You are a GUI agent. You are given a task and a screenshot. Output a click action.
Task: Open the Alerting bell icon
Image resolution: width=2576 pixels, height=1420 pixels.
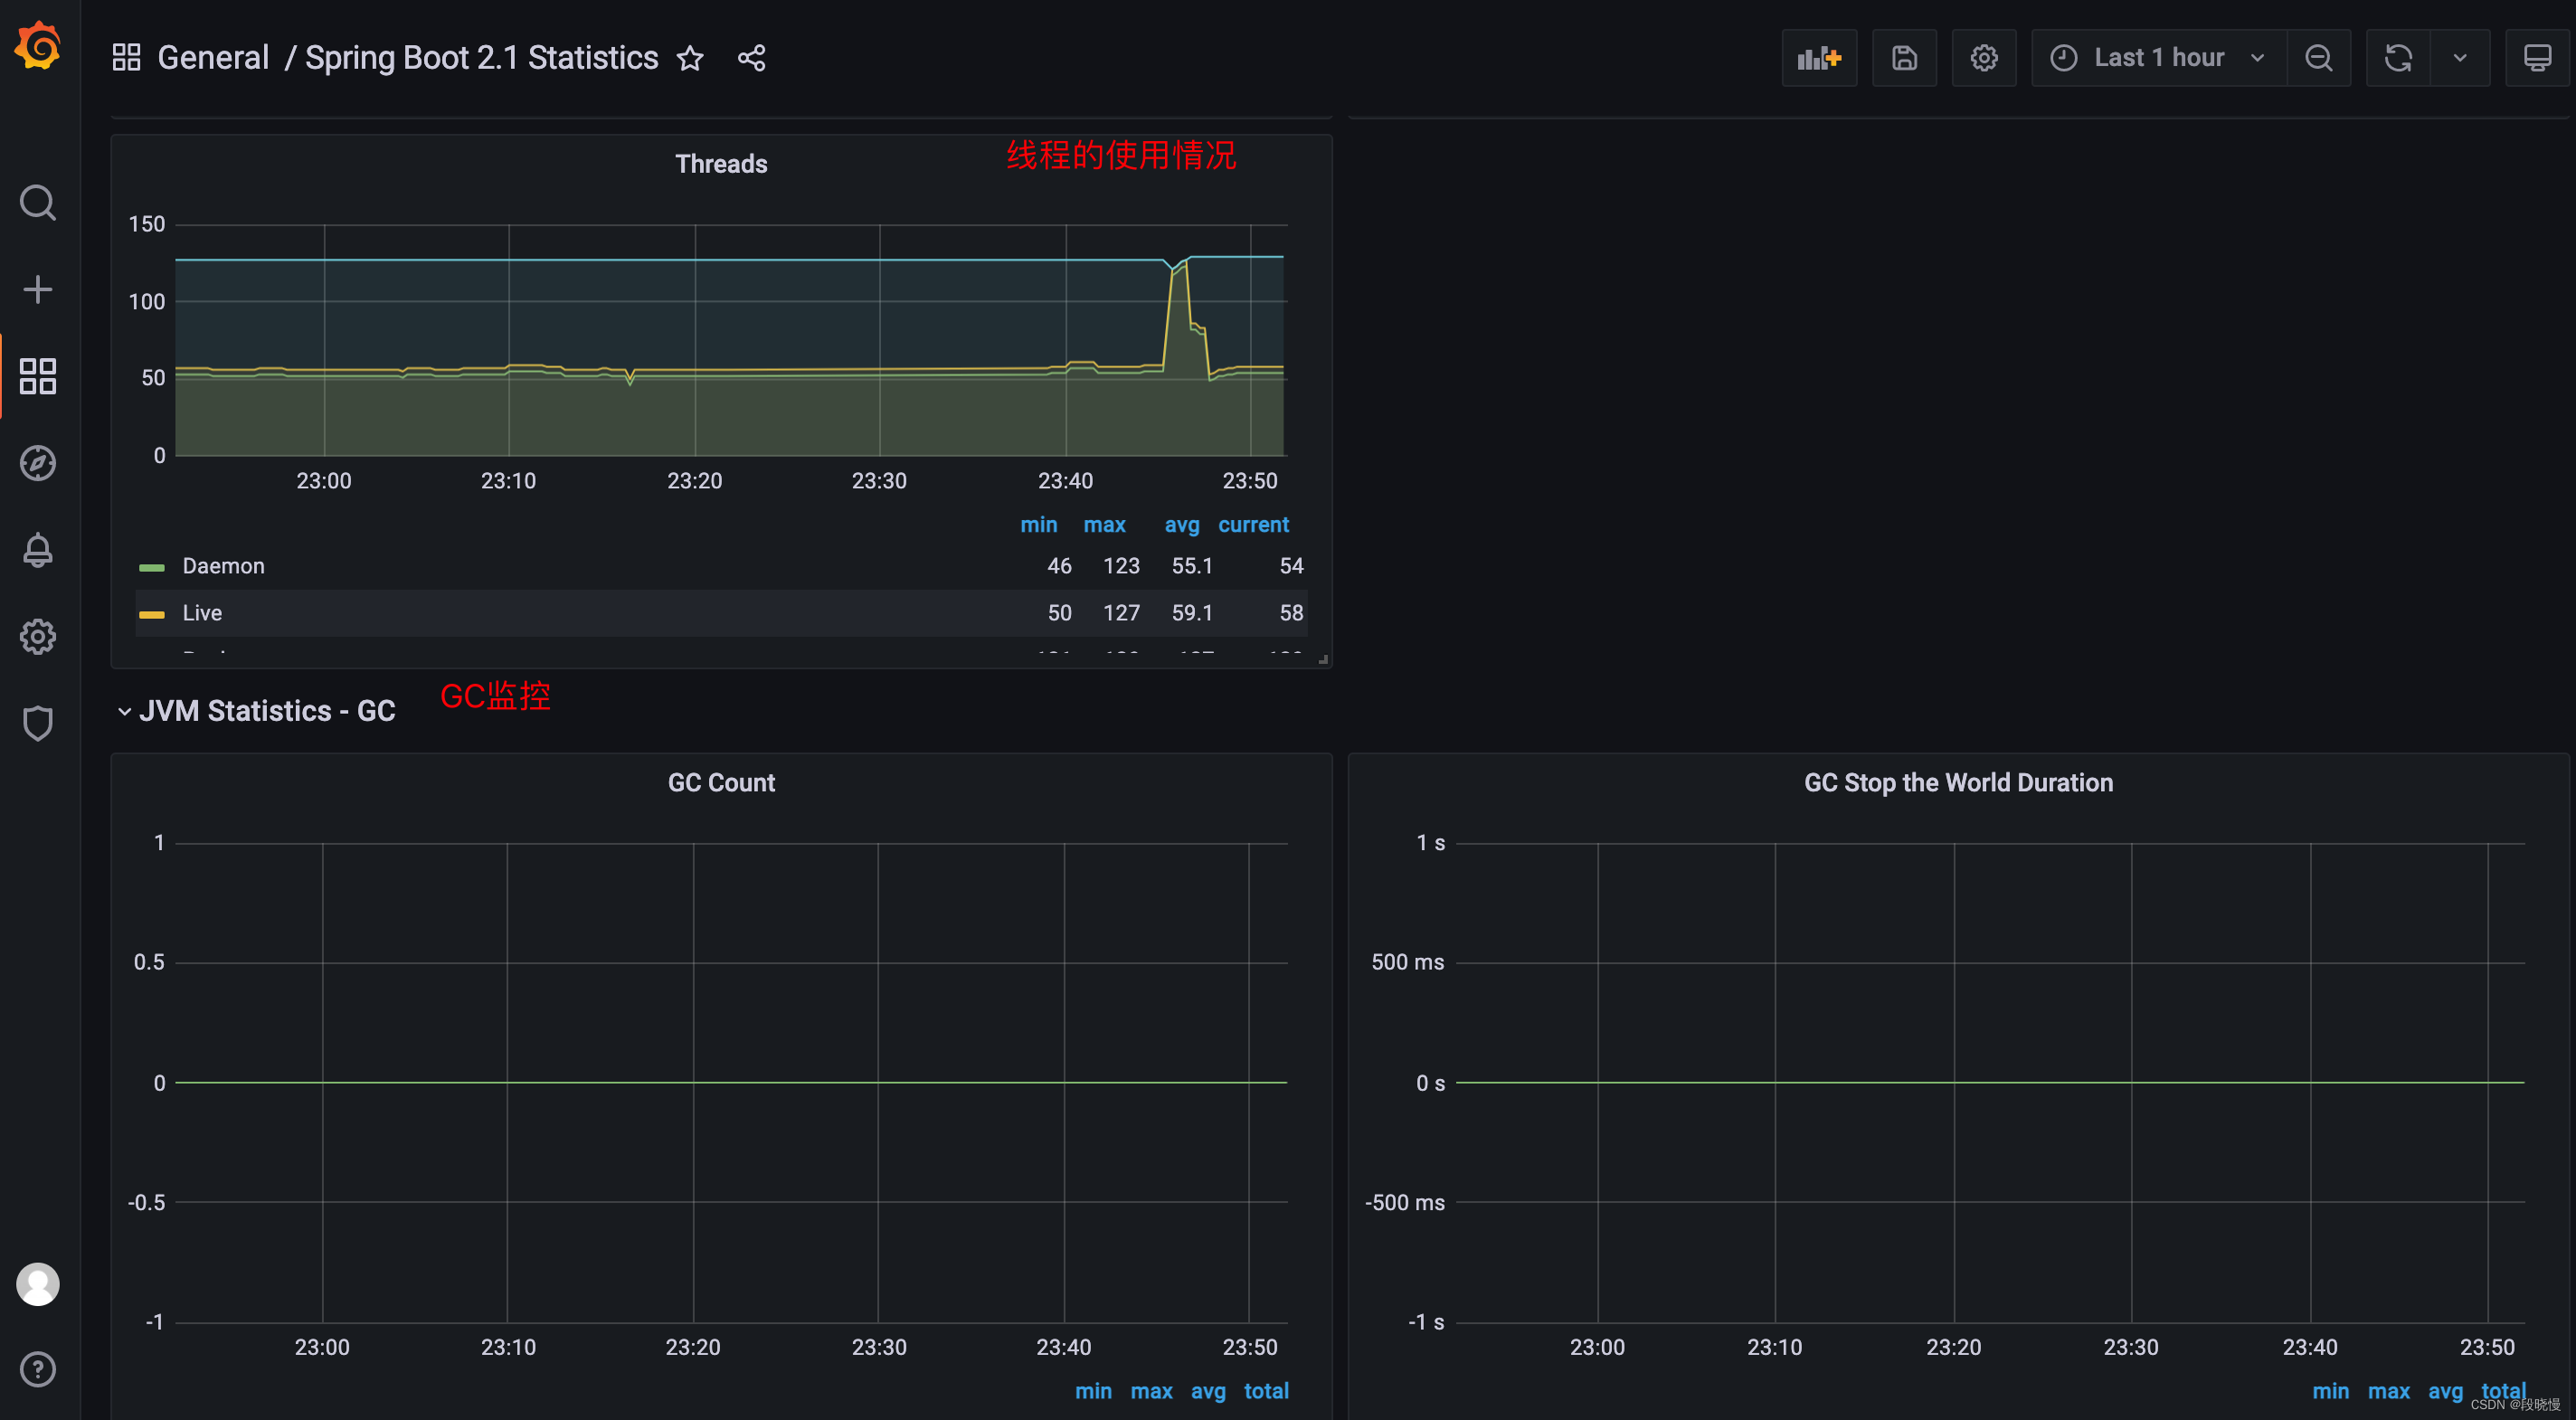pyautogui.click(x=38, y=550)
